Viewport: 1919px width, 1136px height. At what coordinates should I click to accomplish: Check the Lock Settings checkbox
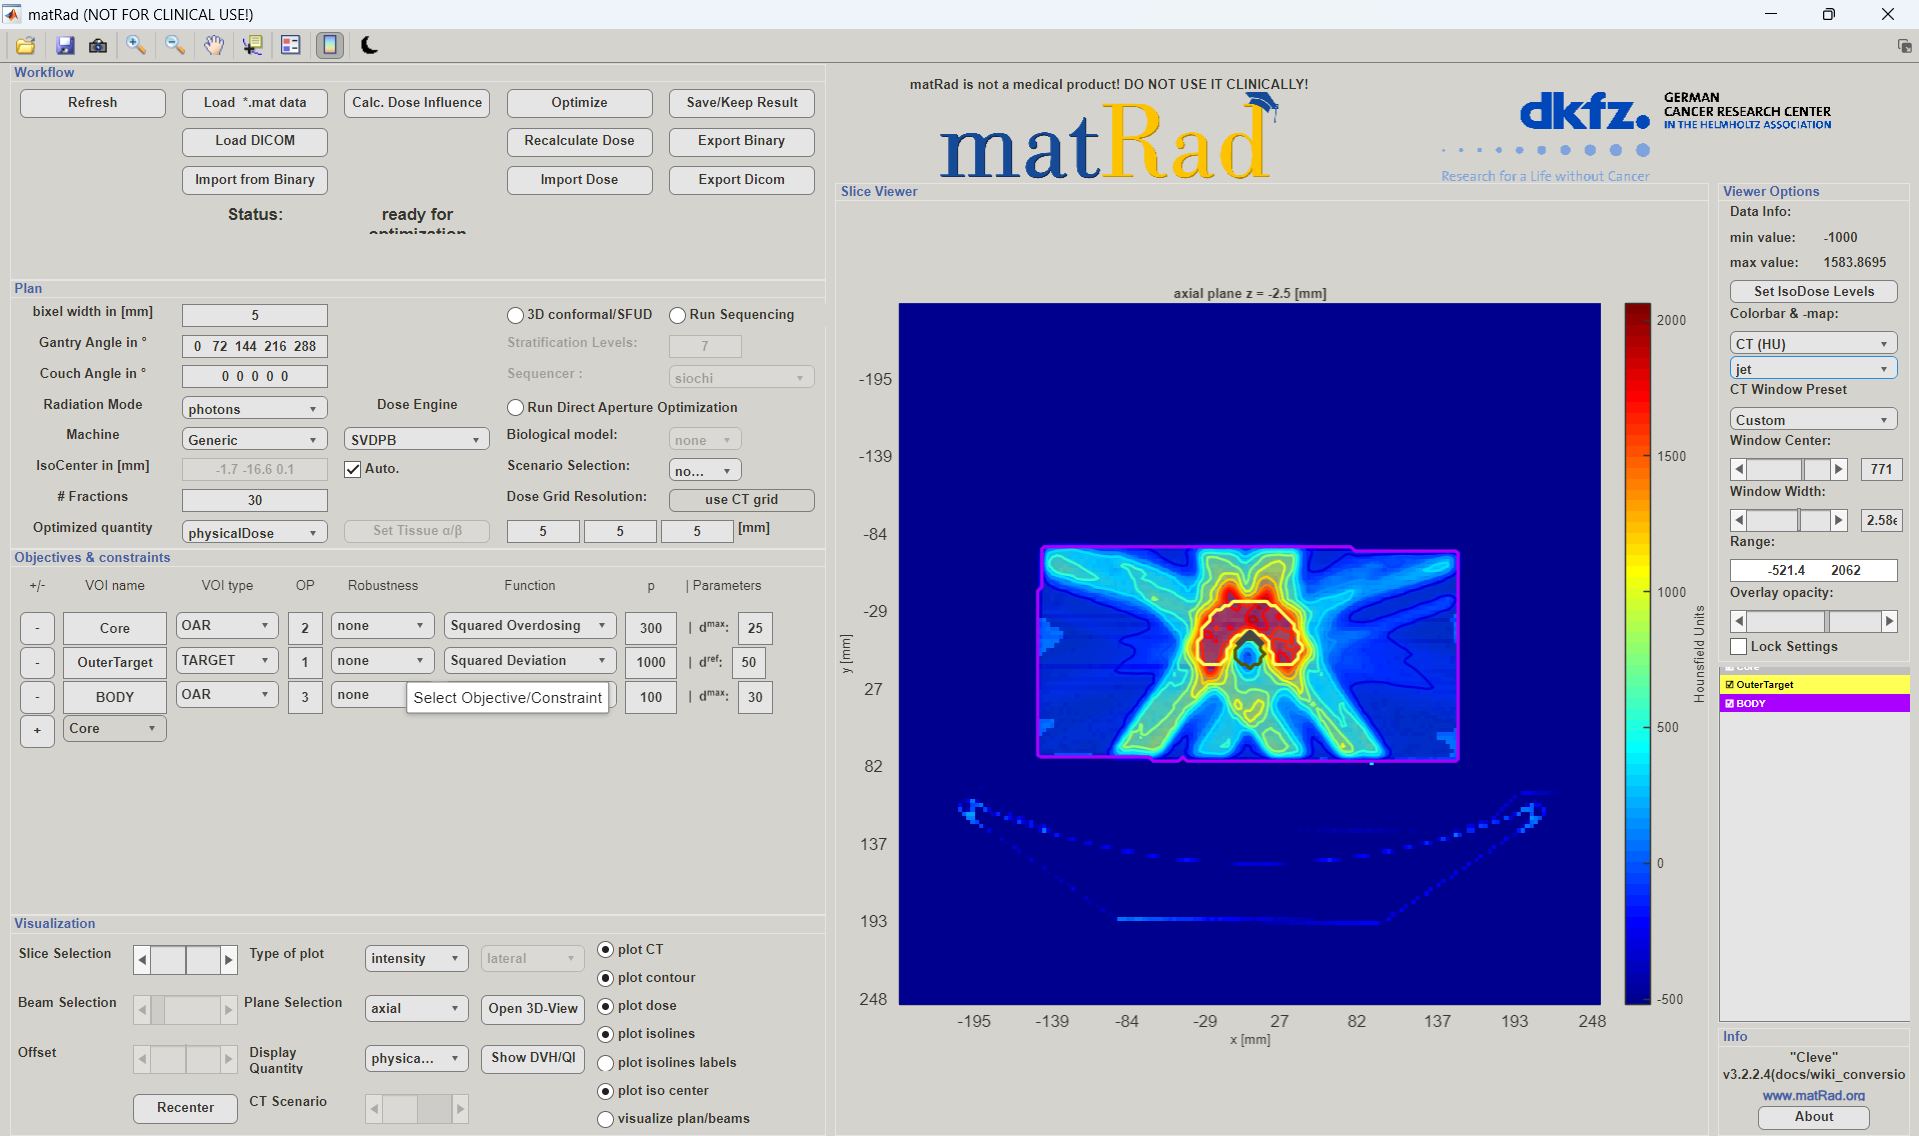(x=1739, y=647)
